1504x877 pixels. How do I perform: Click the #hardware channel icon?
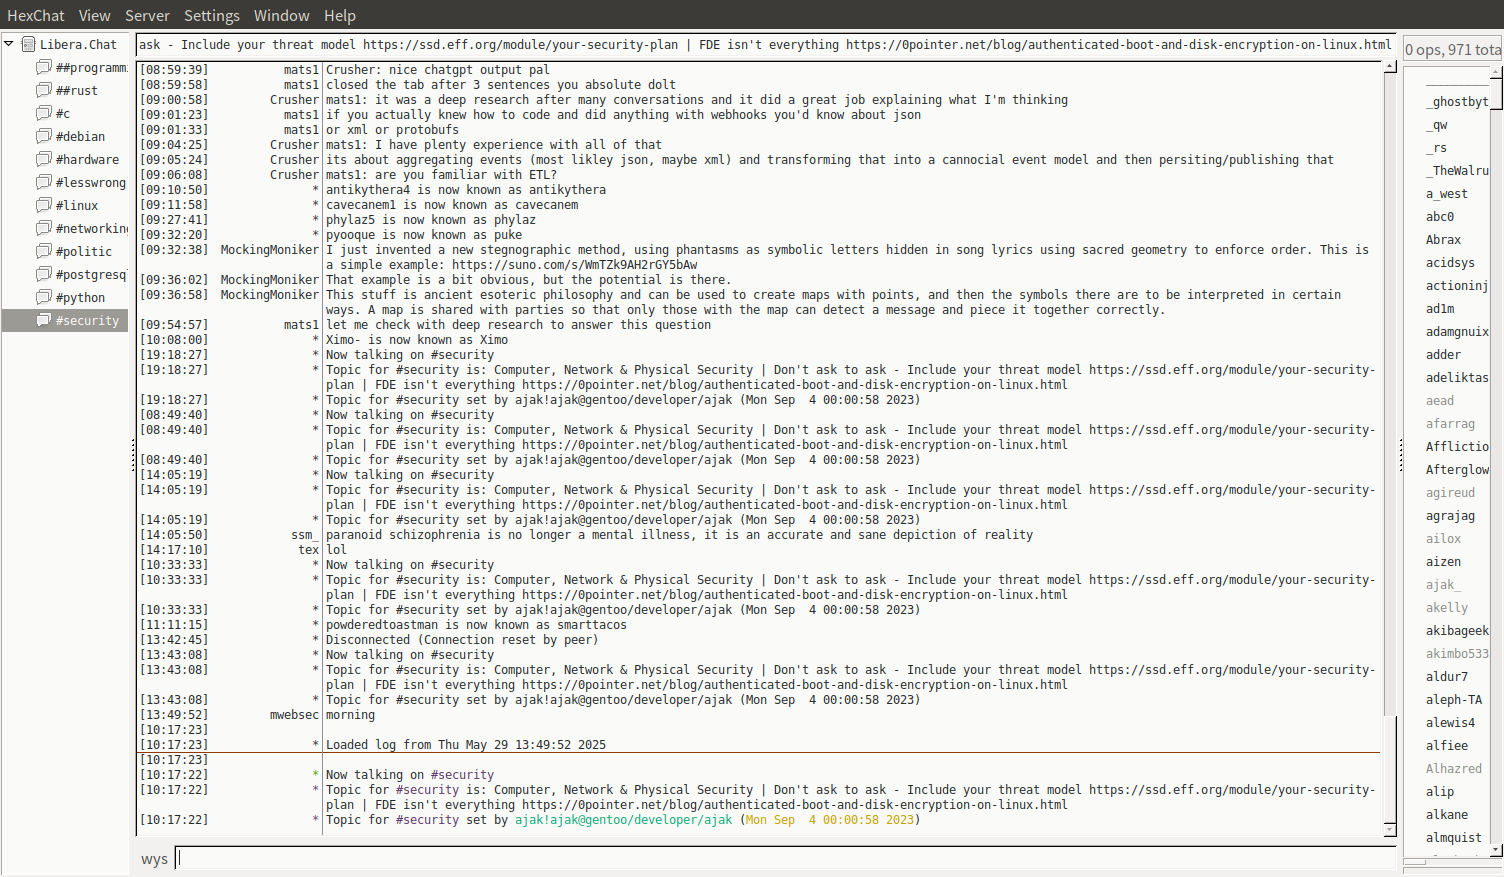[44, 159]
